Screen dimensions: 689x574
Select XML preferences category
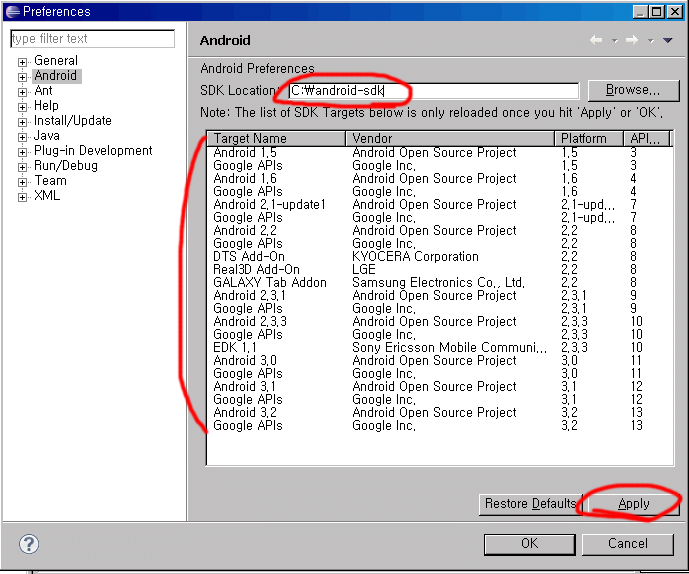point(47,196)
